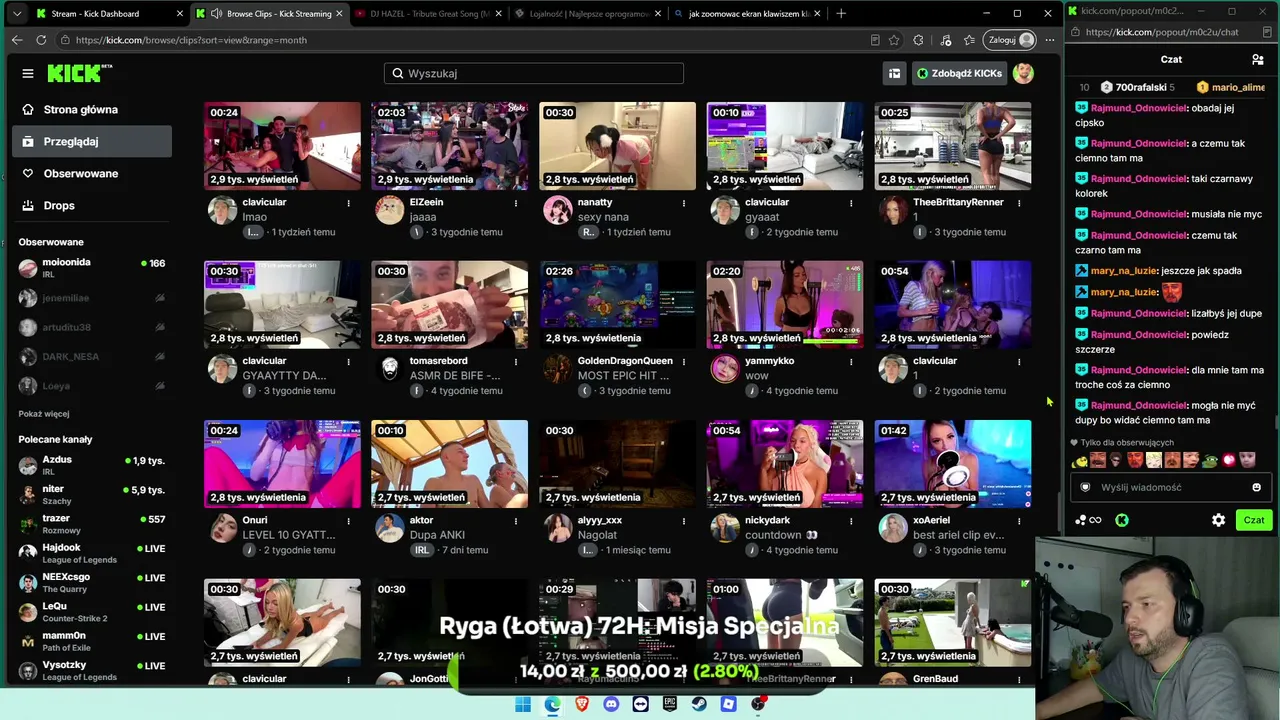Open options for nanatty's sexy nana clip

[x=684, y=203]
